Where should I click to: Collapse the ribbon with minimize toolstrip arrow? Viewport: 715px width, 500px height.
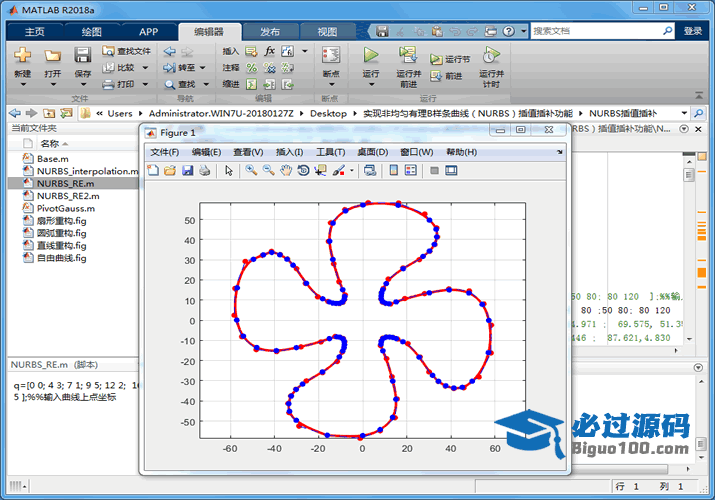(x=699, y=95)
